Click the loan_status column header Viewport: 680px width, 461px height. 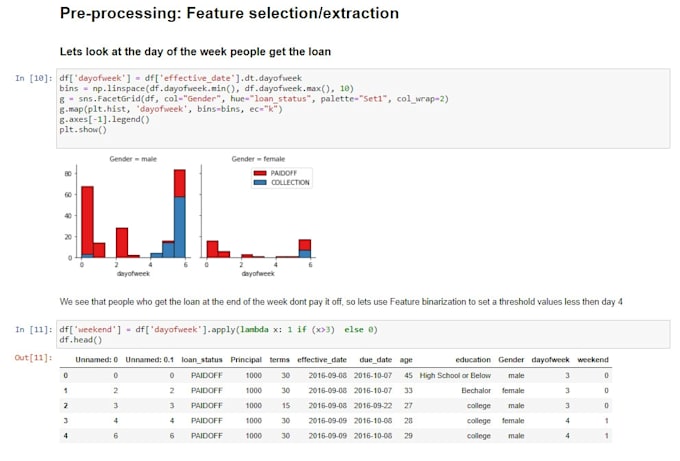click(x=202, y=360)
